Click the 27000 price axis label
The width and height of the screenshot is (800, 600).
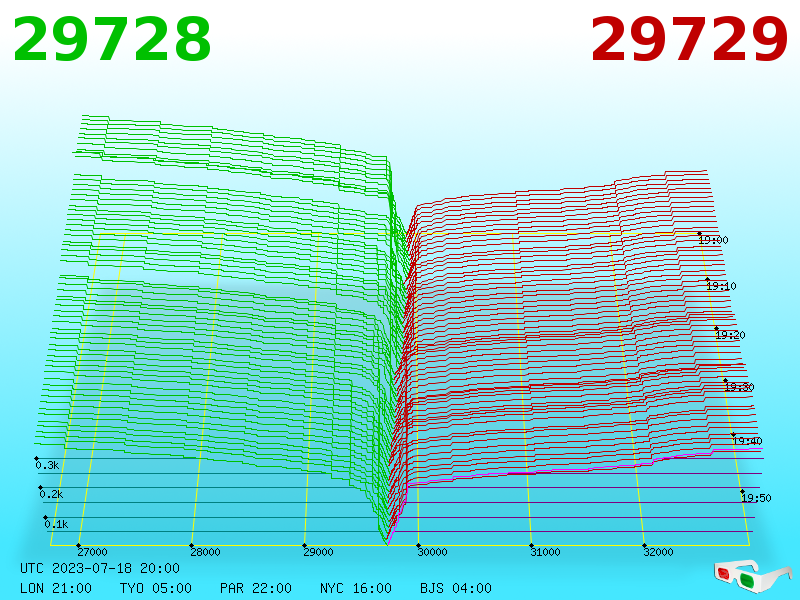92,552
